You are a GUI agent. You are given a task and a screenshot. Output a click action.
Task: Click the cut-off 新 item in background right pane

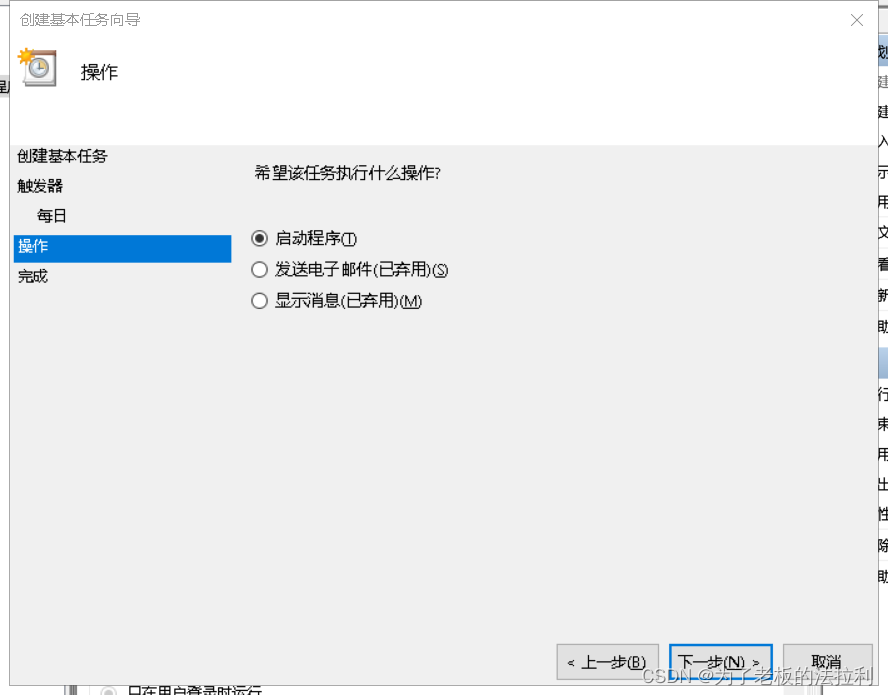pyautogui.click(x=883, y=295)
